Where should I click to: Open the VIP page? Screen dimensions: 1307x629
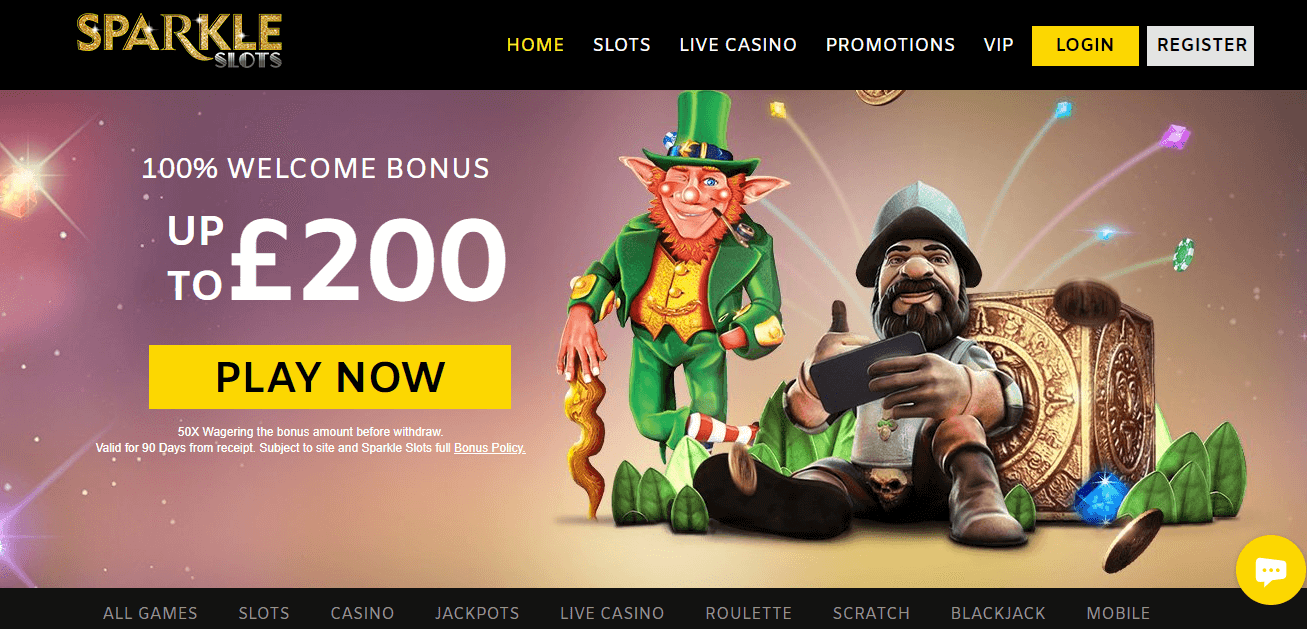pyautogui.click(x=998, y=45)
